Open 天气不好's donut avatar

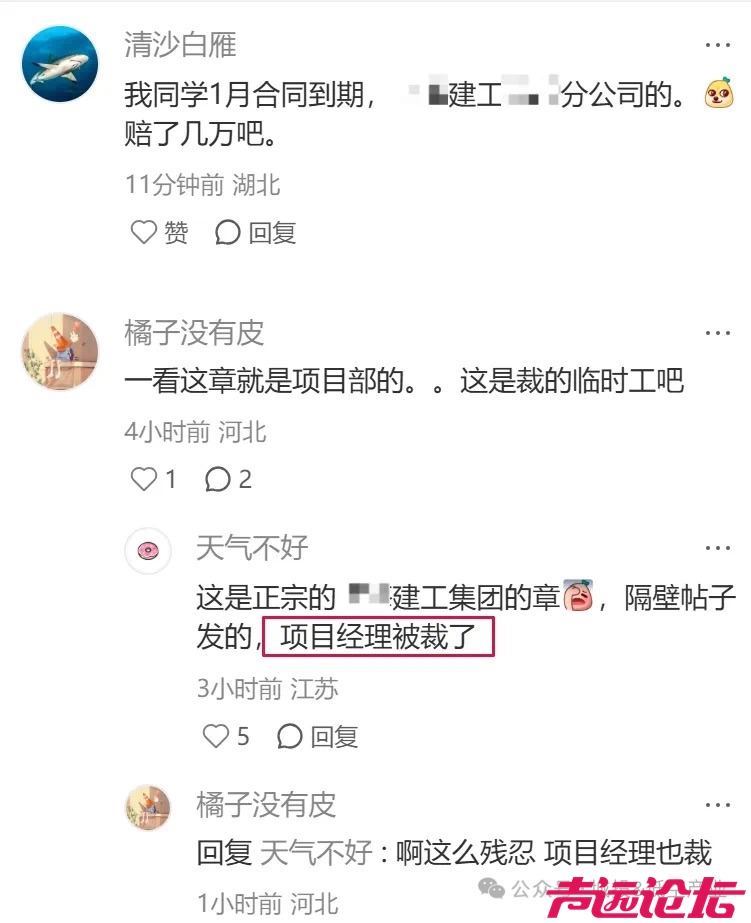click(x=148, y=551)
